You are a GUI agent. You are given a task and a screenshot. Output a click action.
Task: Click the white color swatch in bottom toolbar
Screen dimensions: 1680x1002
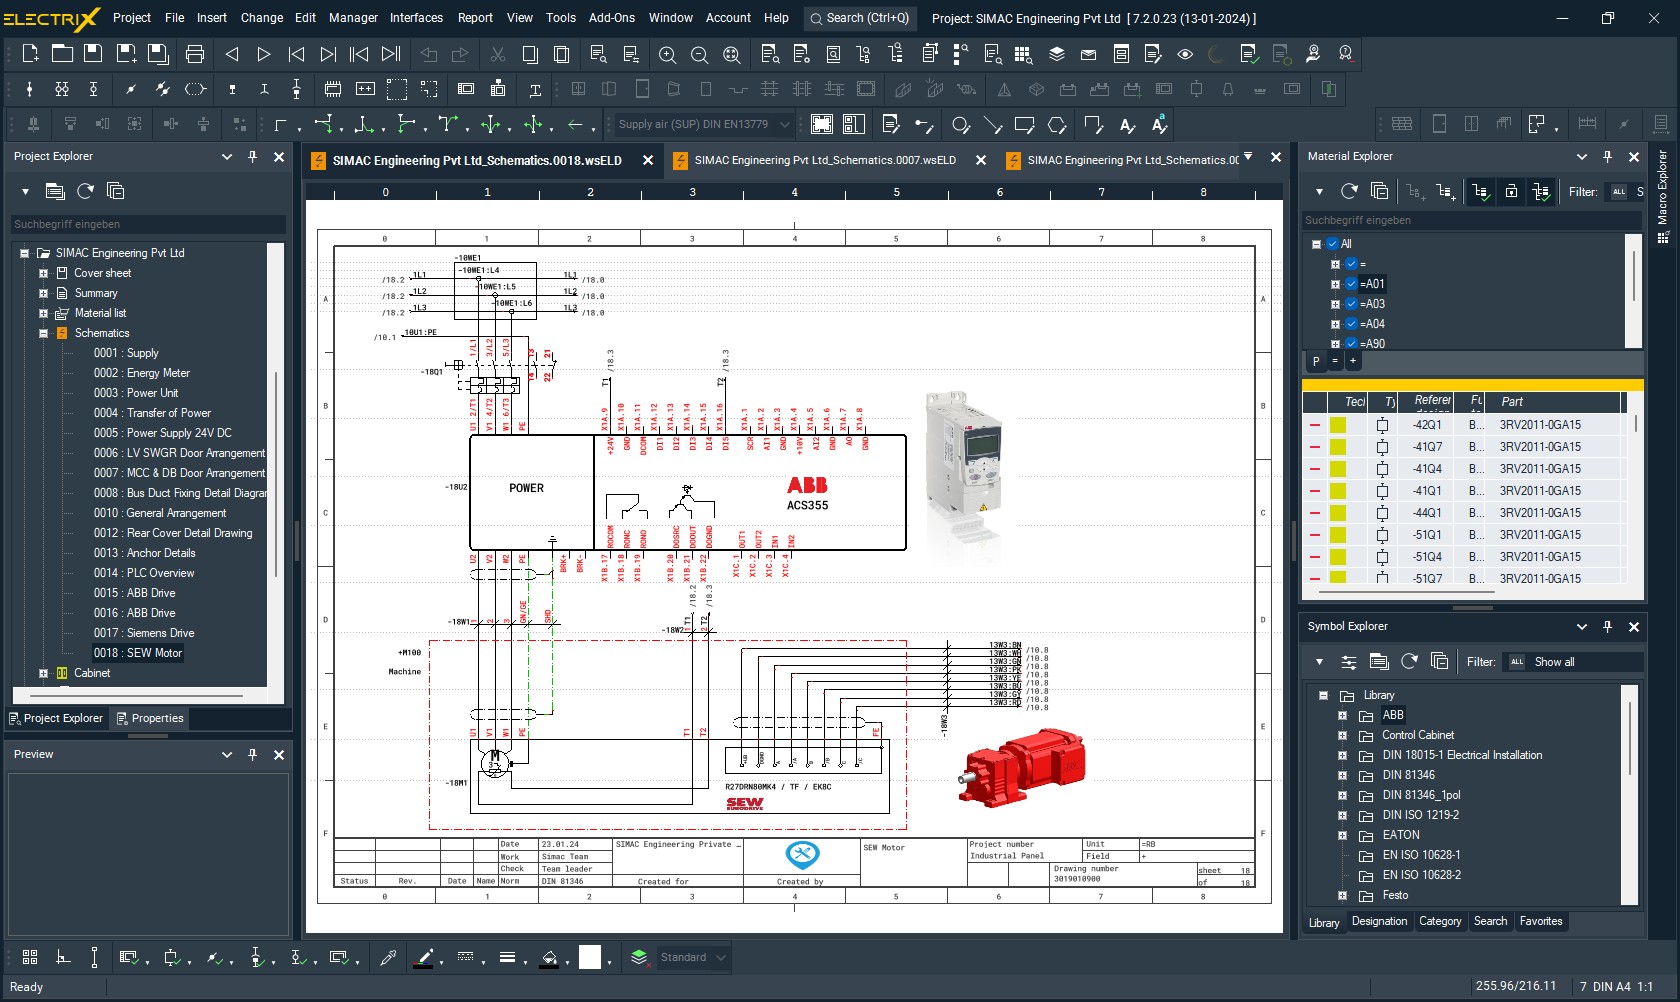tap(590, 957)
